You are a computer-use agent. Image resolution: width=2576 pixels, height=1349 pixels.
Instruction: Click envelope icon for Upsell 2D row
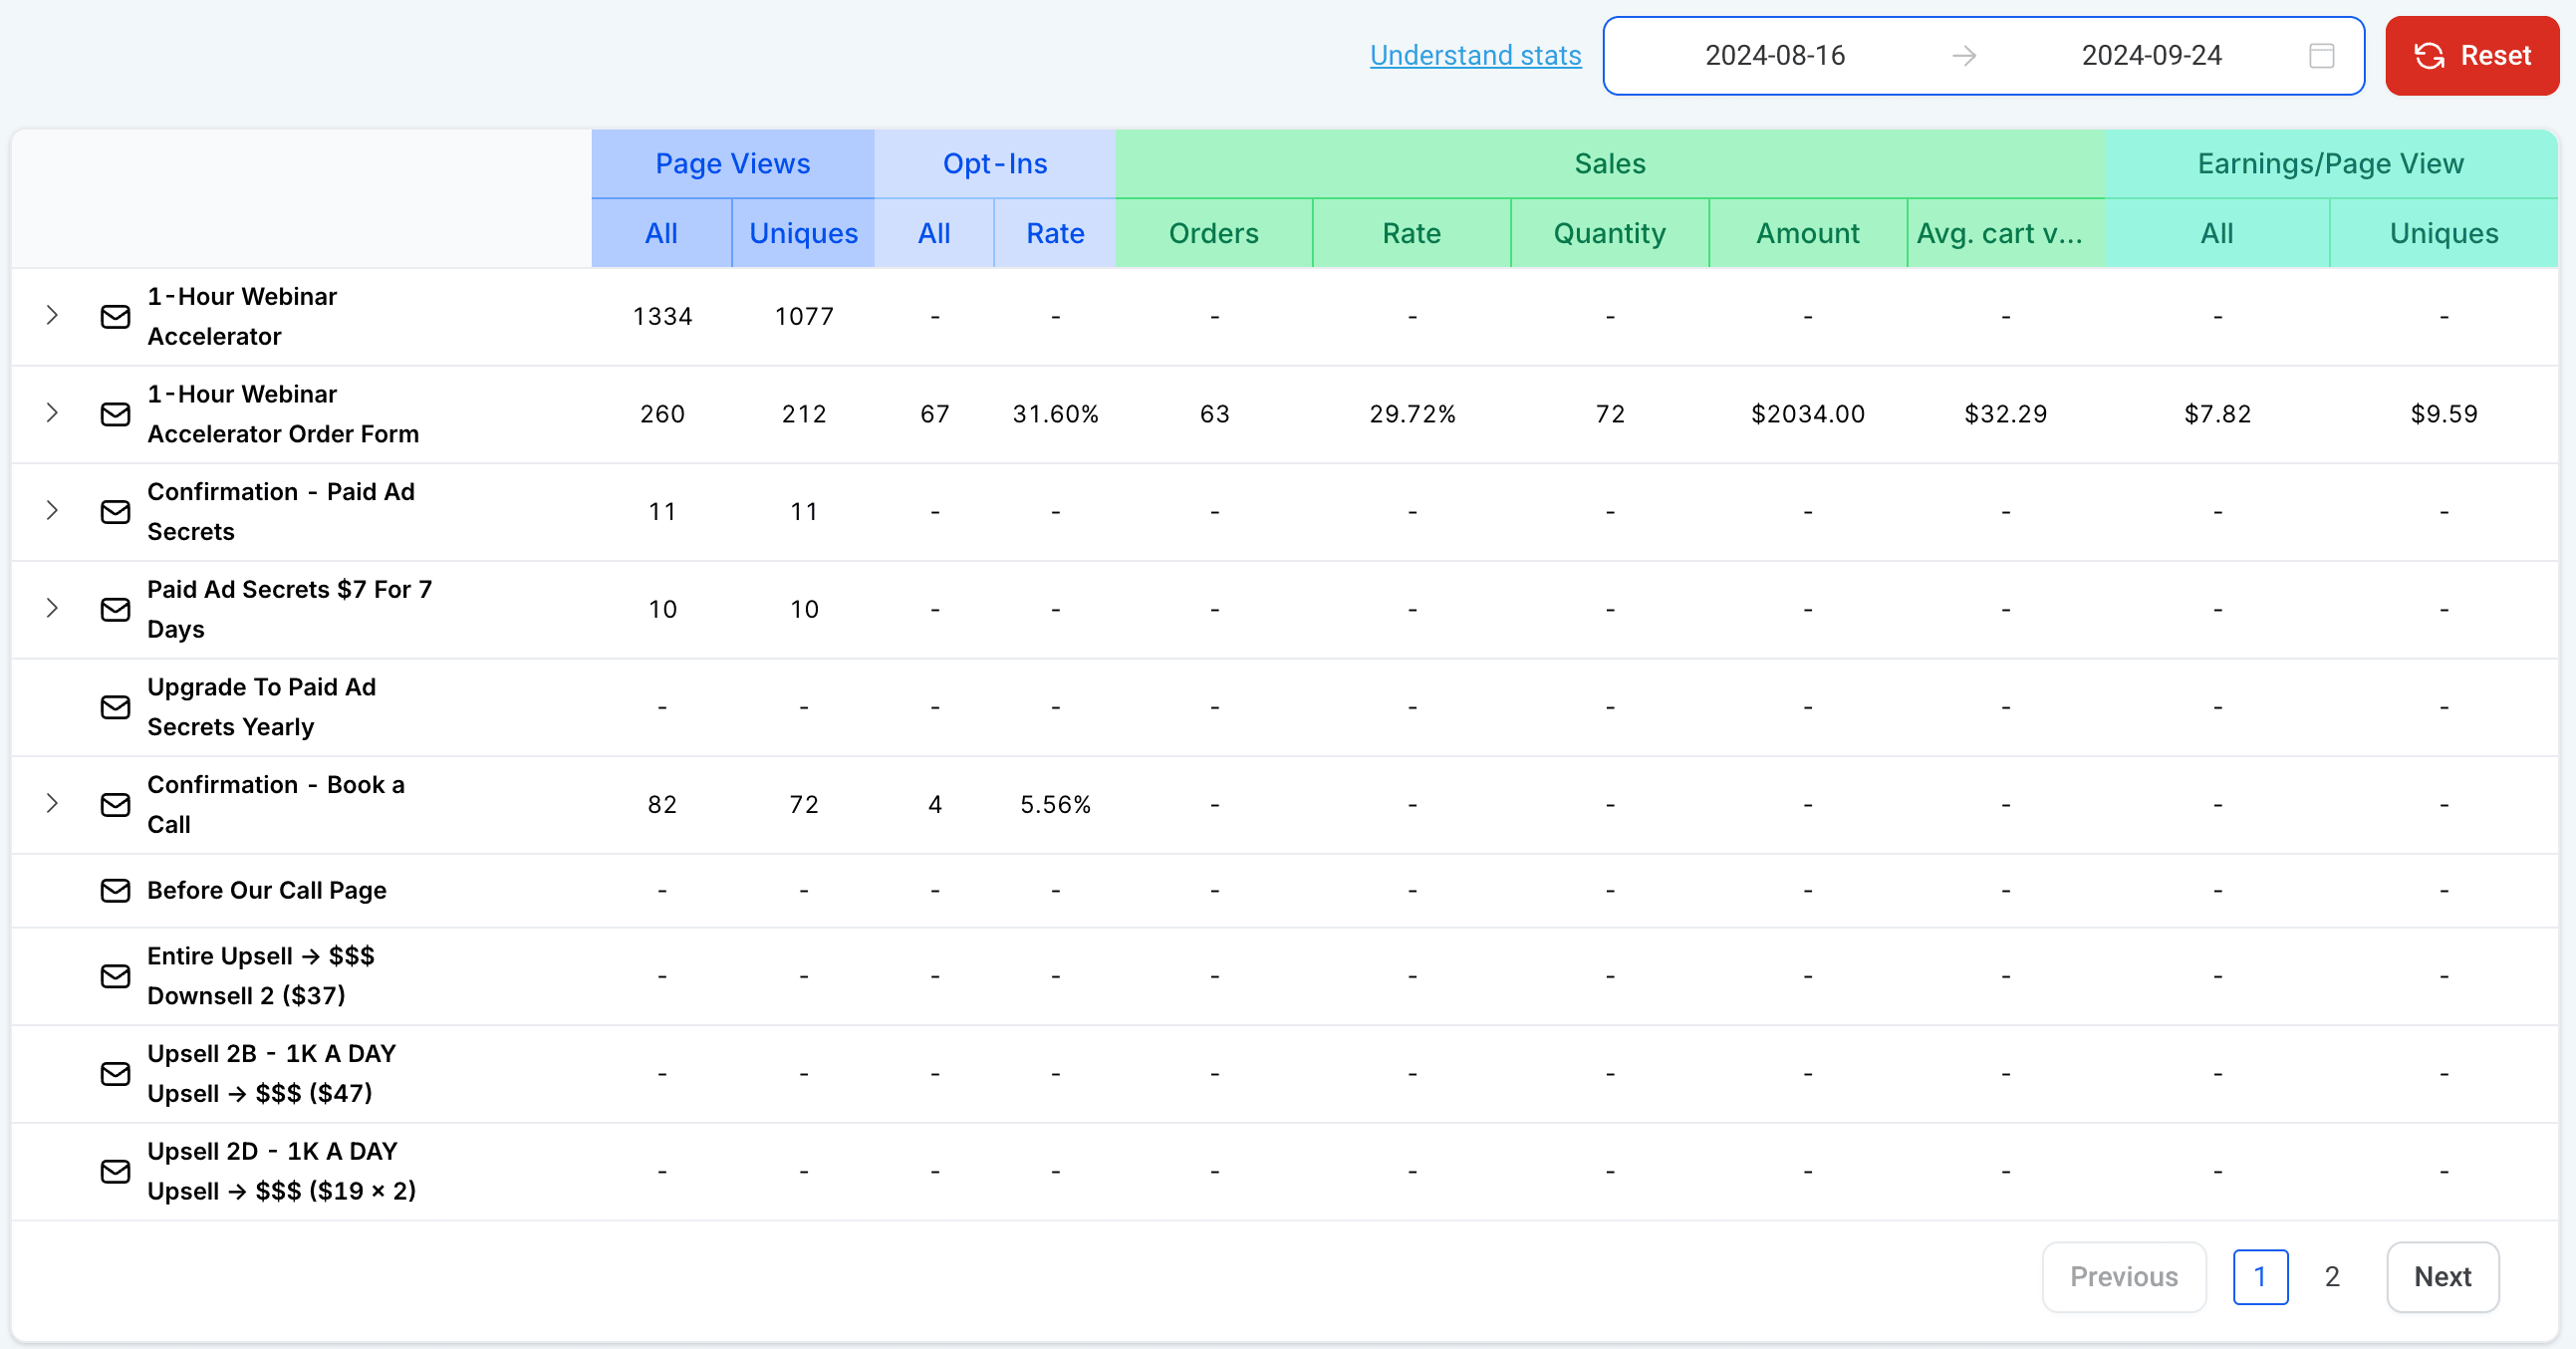(115, 1171)
